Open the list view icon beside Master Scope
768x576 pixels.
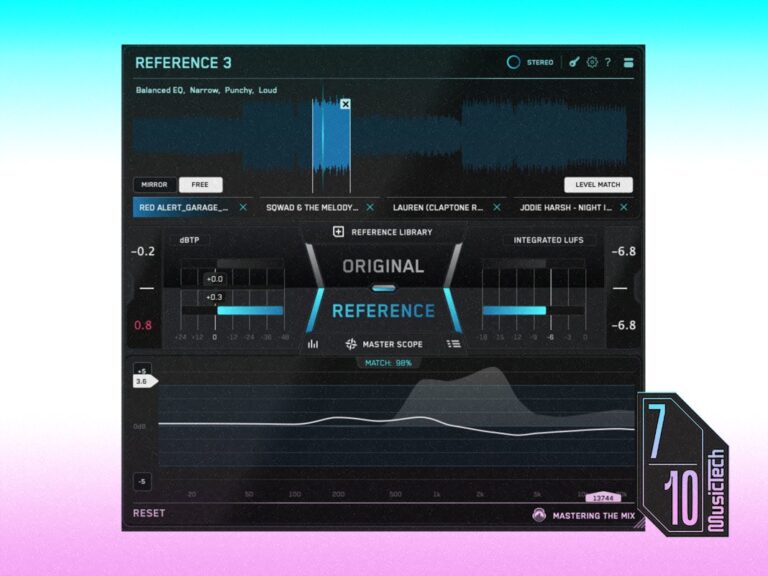coord(454,344)
